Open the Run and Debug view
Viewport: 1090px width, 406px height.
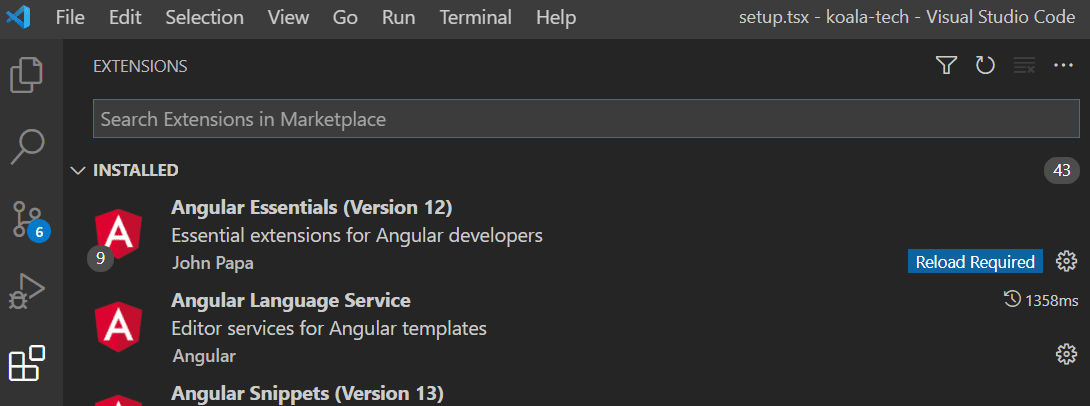click(x=27, y=292)
